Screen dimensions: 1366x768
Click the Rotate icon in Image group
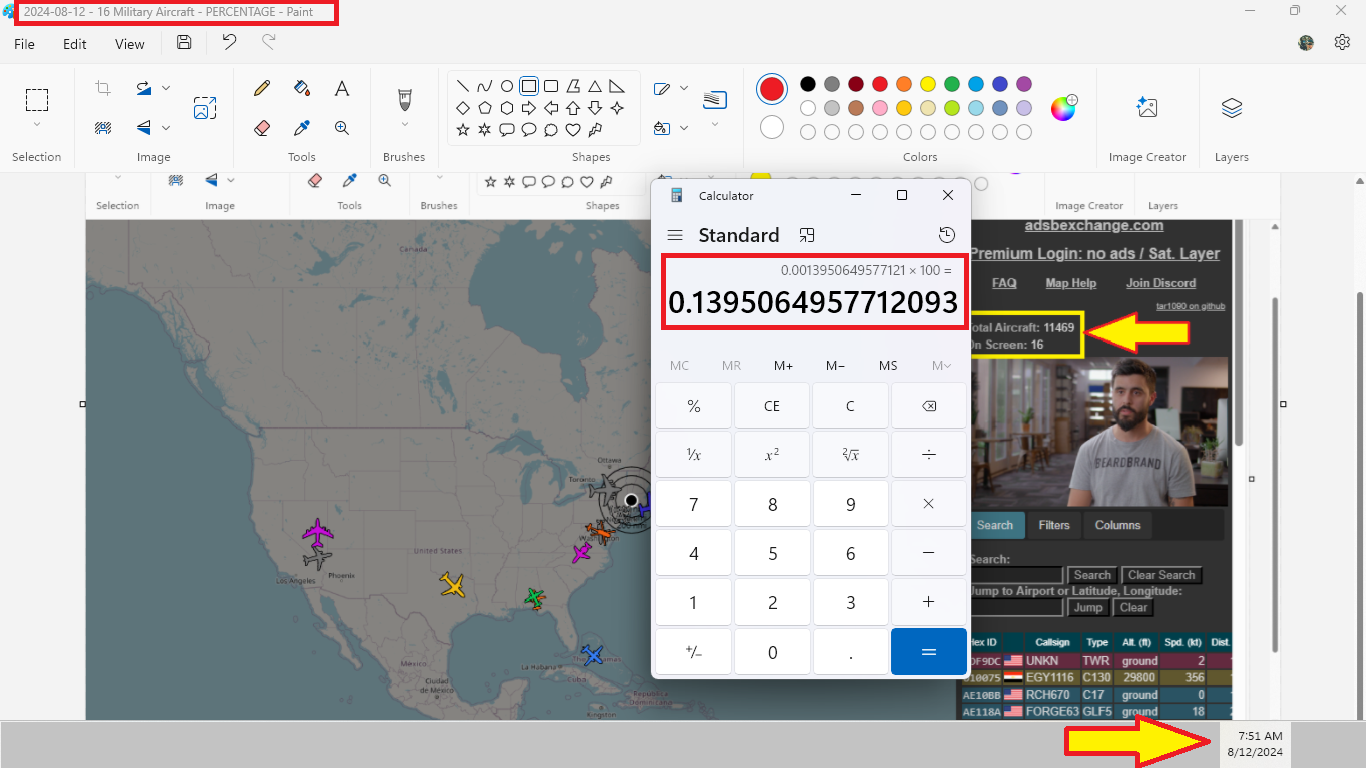click(x=144, y=88)
